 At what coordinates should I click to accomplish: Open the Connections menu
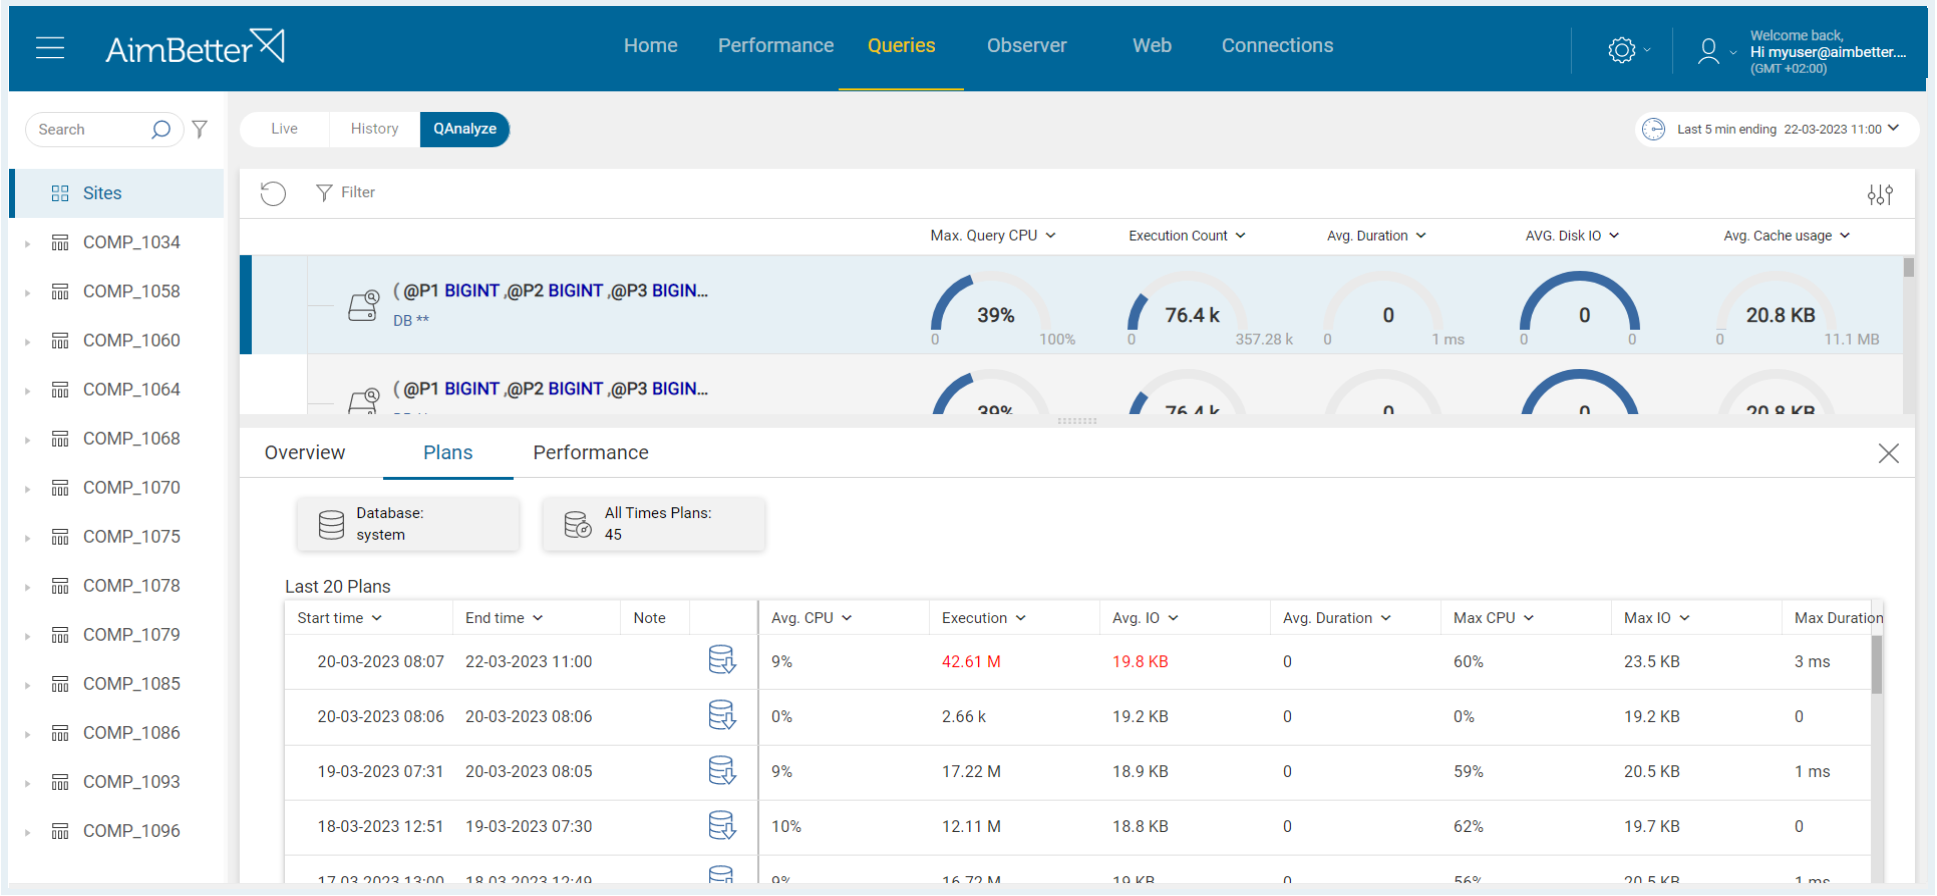(x=1277, y=45)
